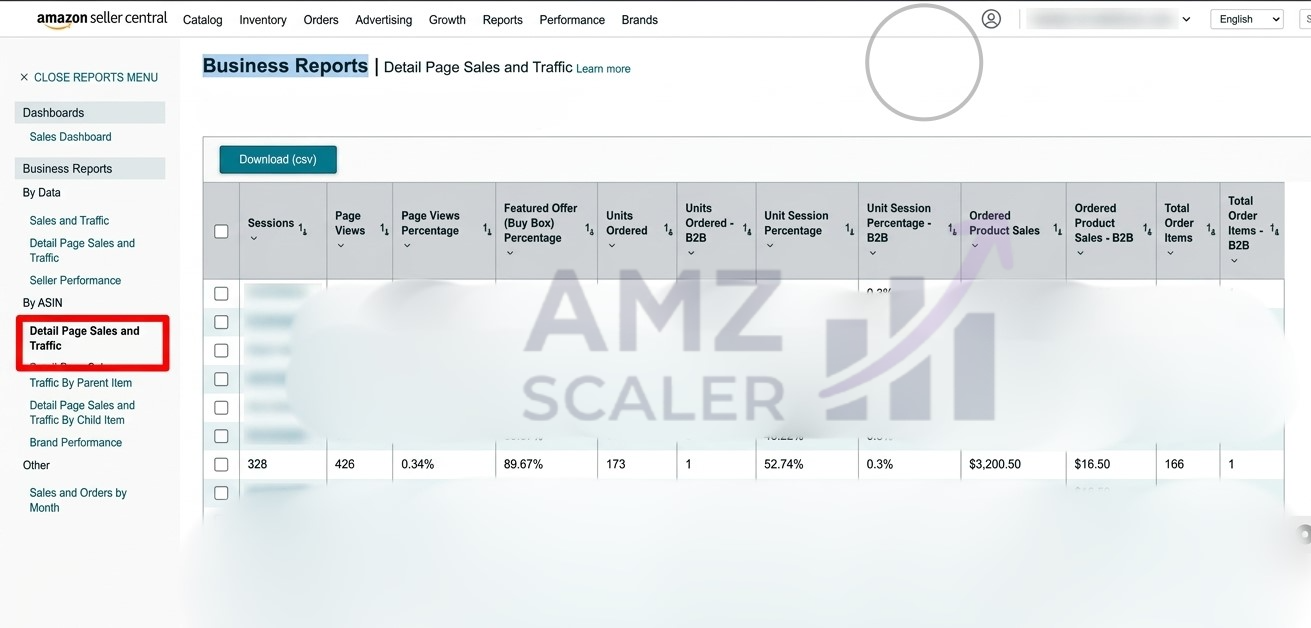The width and height of the screenshot is (1311, 628).
Task: Click the Amazon Seller Central logo
Action: coord(102,20)
